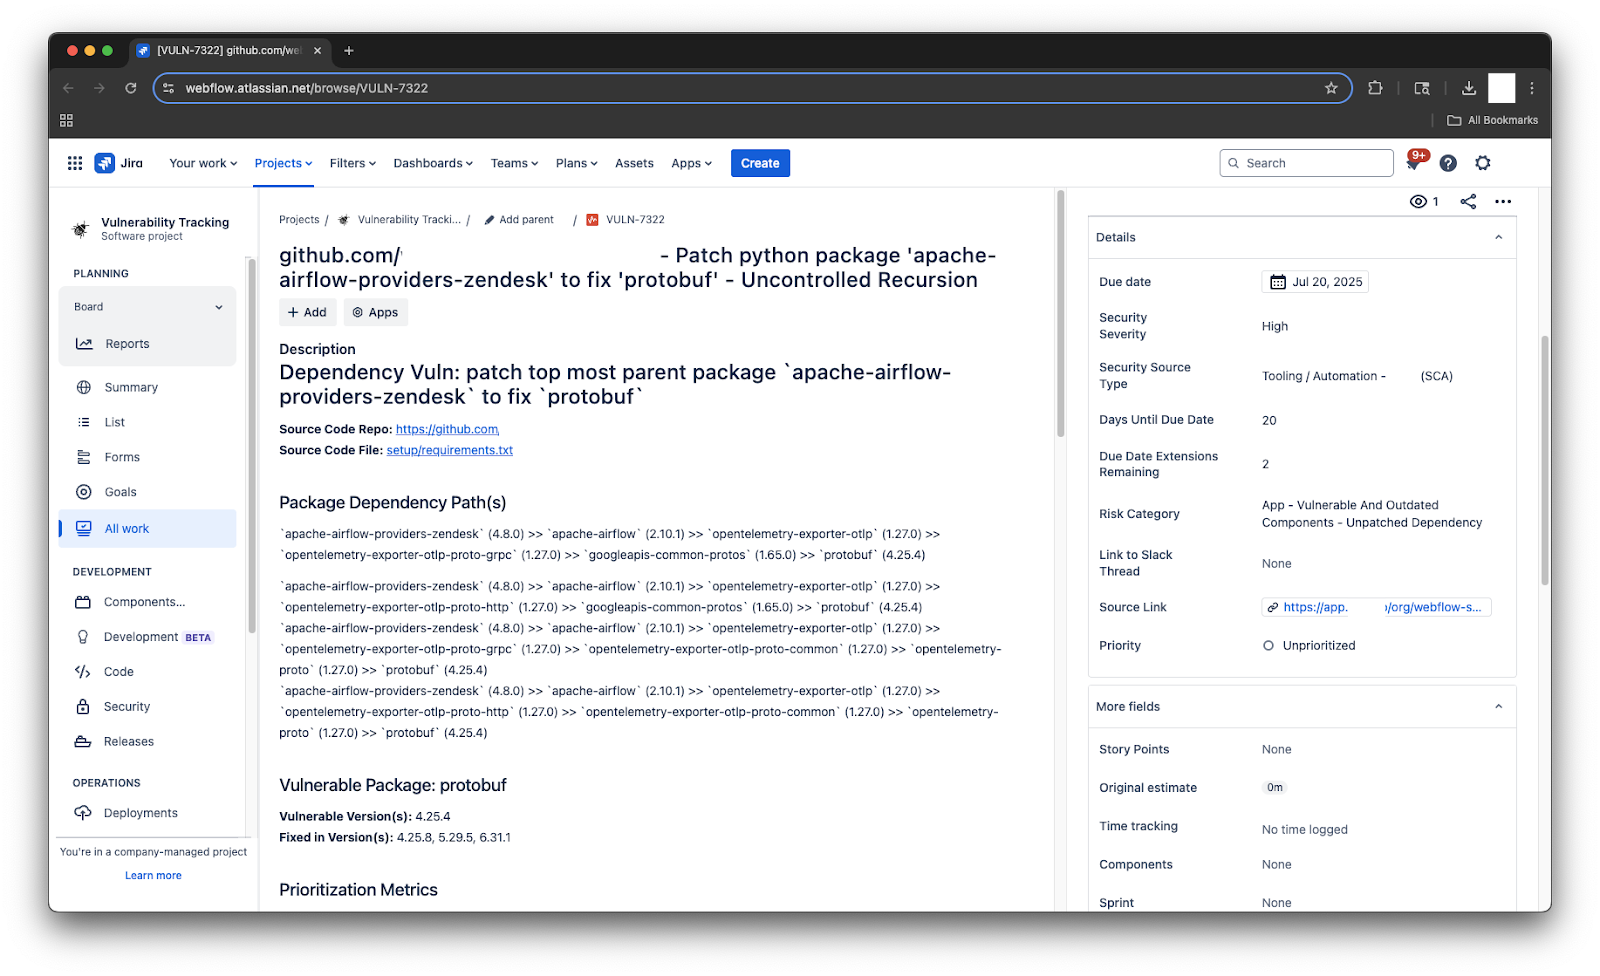The height and width of the screenshot is (976, 1600).
Task: Edit Due date Jul 20, 2025 field
Action: (1315, 282)
